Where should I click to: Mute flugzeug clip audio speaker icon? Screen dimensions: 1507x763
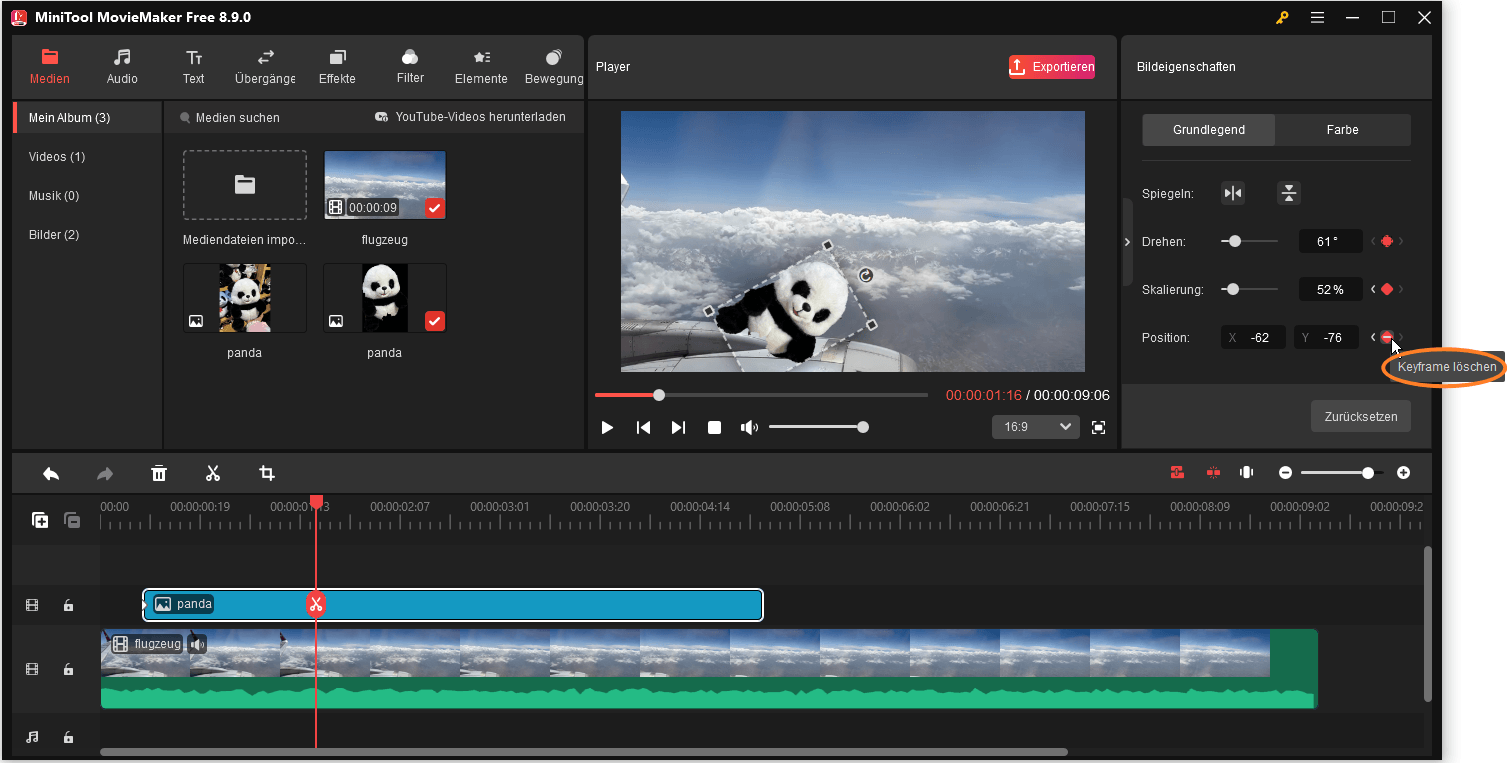pyautogui.click(x=197, y=644)
